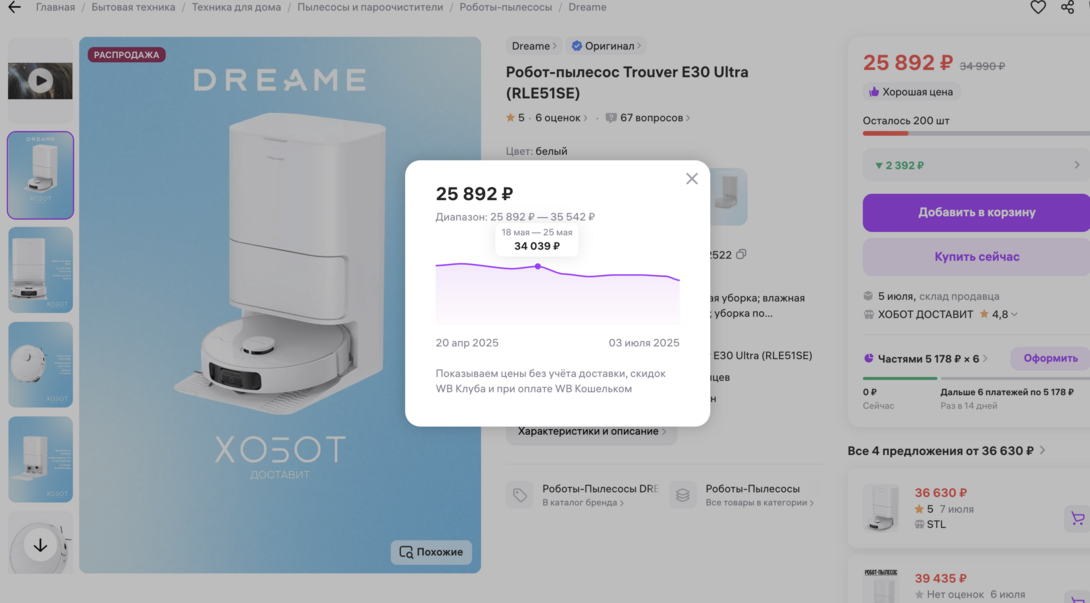This screenshot has width=1090, height=603.
Task: Add product with Добавить в корзину
Action: (976, 212)
